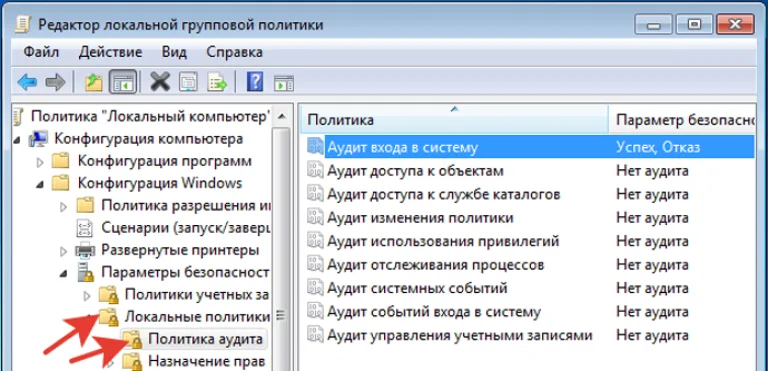Click the Show/Hide action pane icon

(x=284, y=82)
